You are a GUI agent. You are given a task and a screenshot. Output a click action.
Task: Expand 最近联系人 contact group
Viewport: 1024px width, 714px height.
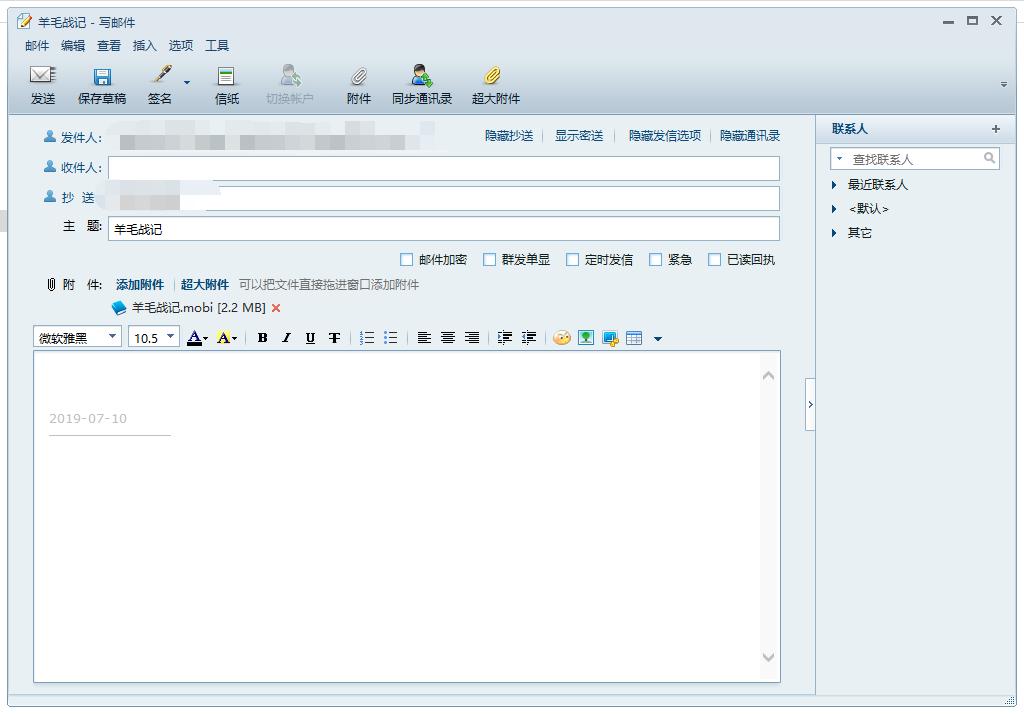[x=834, y=185]
